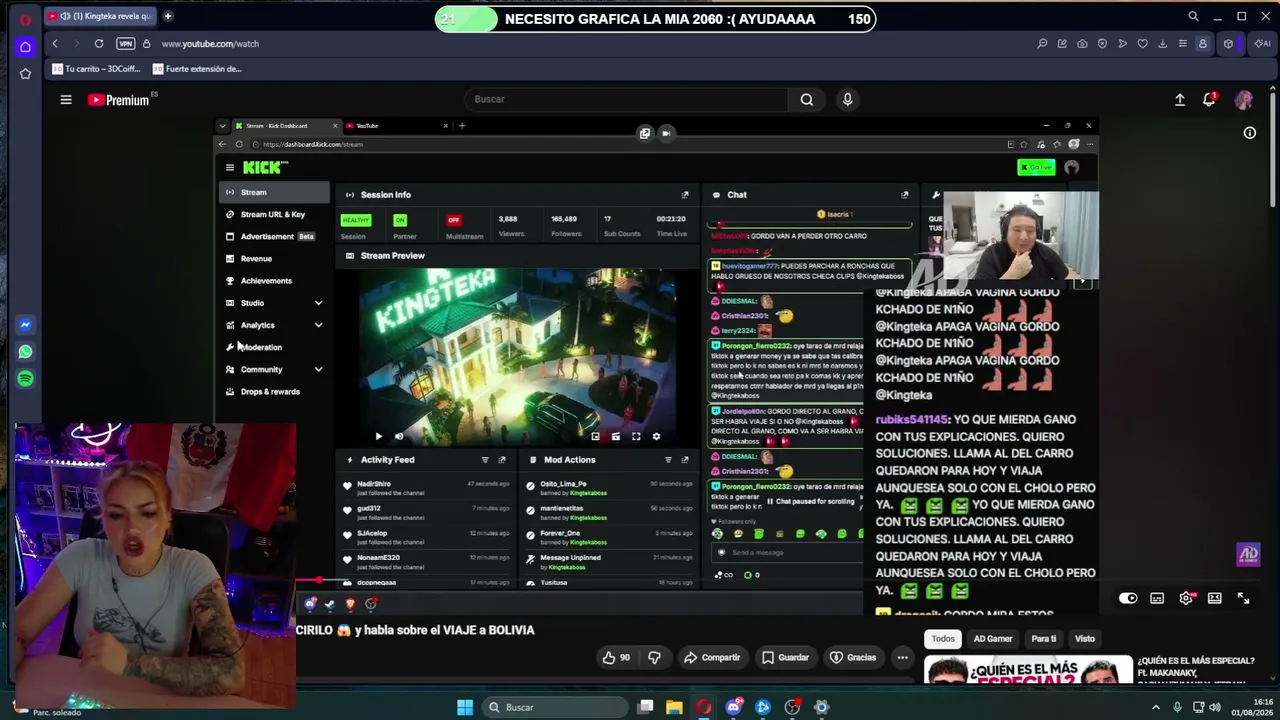
Task: Open Windows Start menu
Action: click(x=465, y=707)
